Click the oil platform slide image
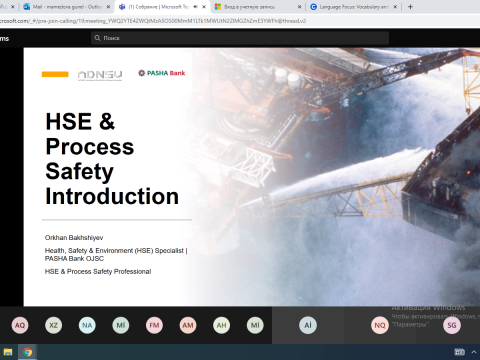 point(337,177)
